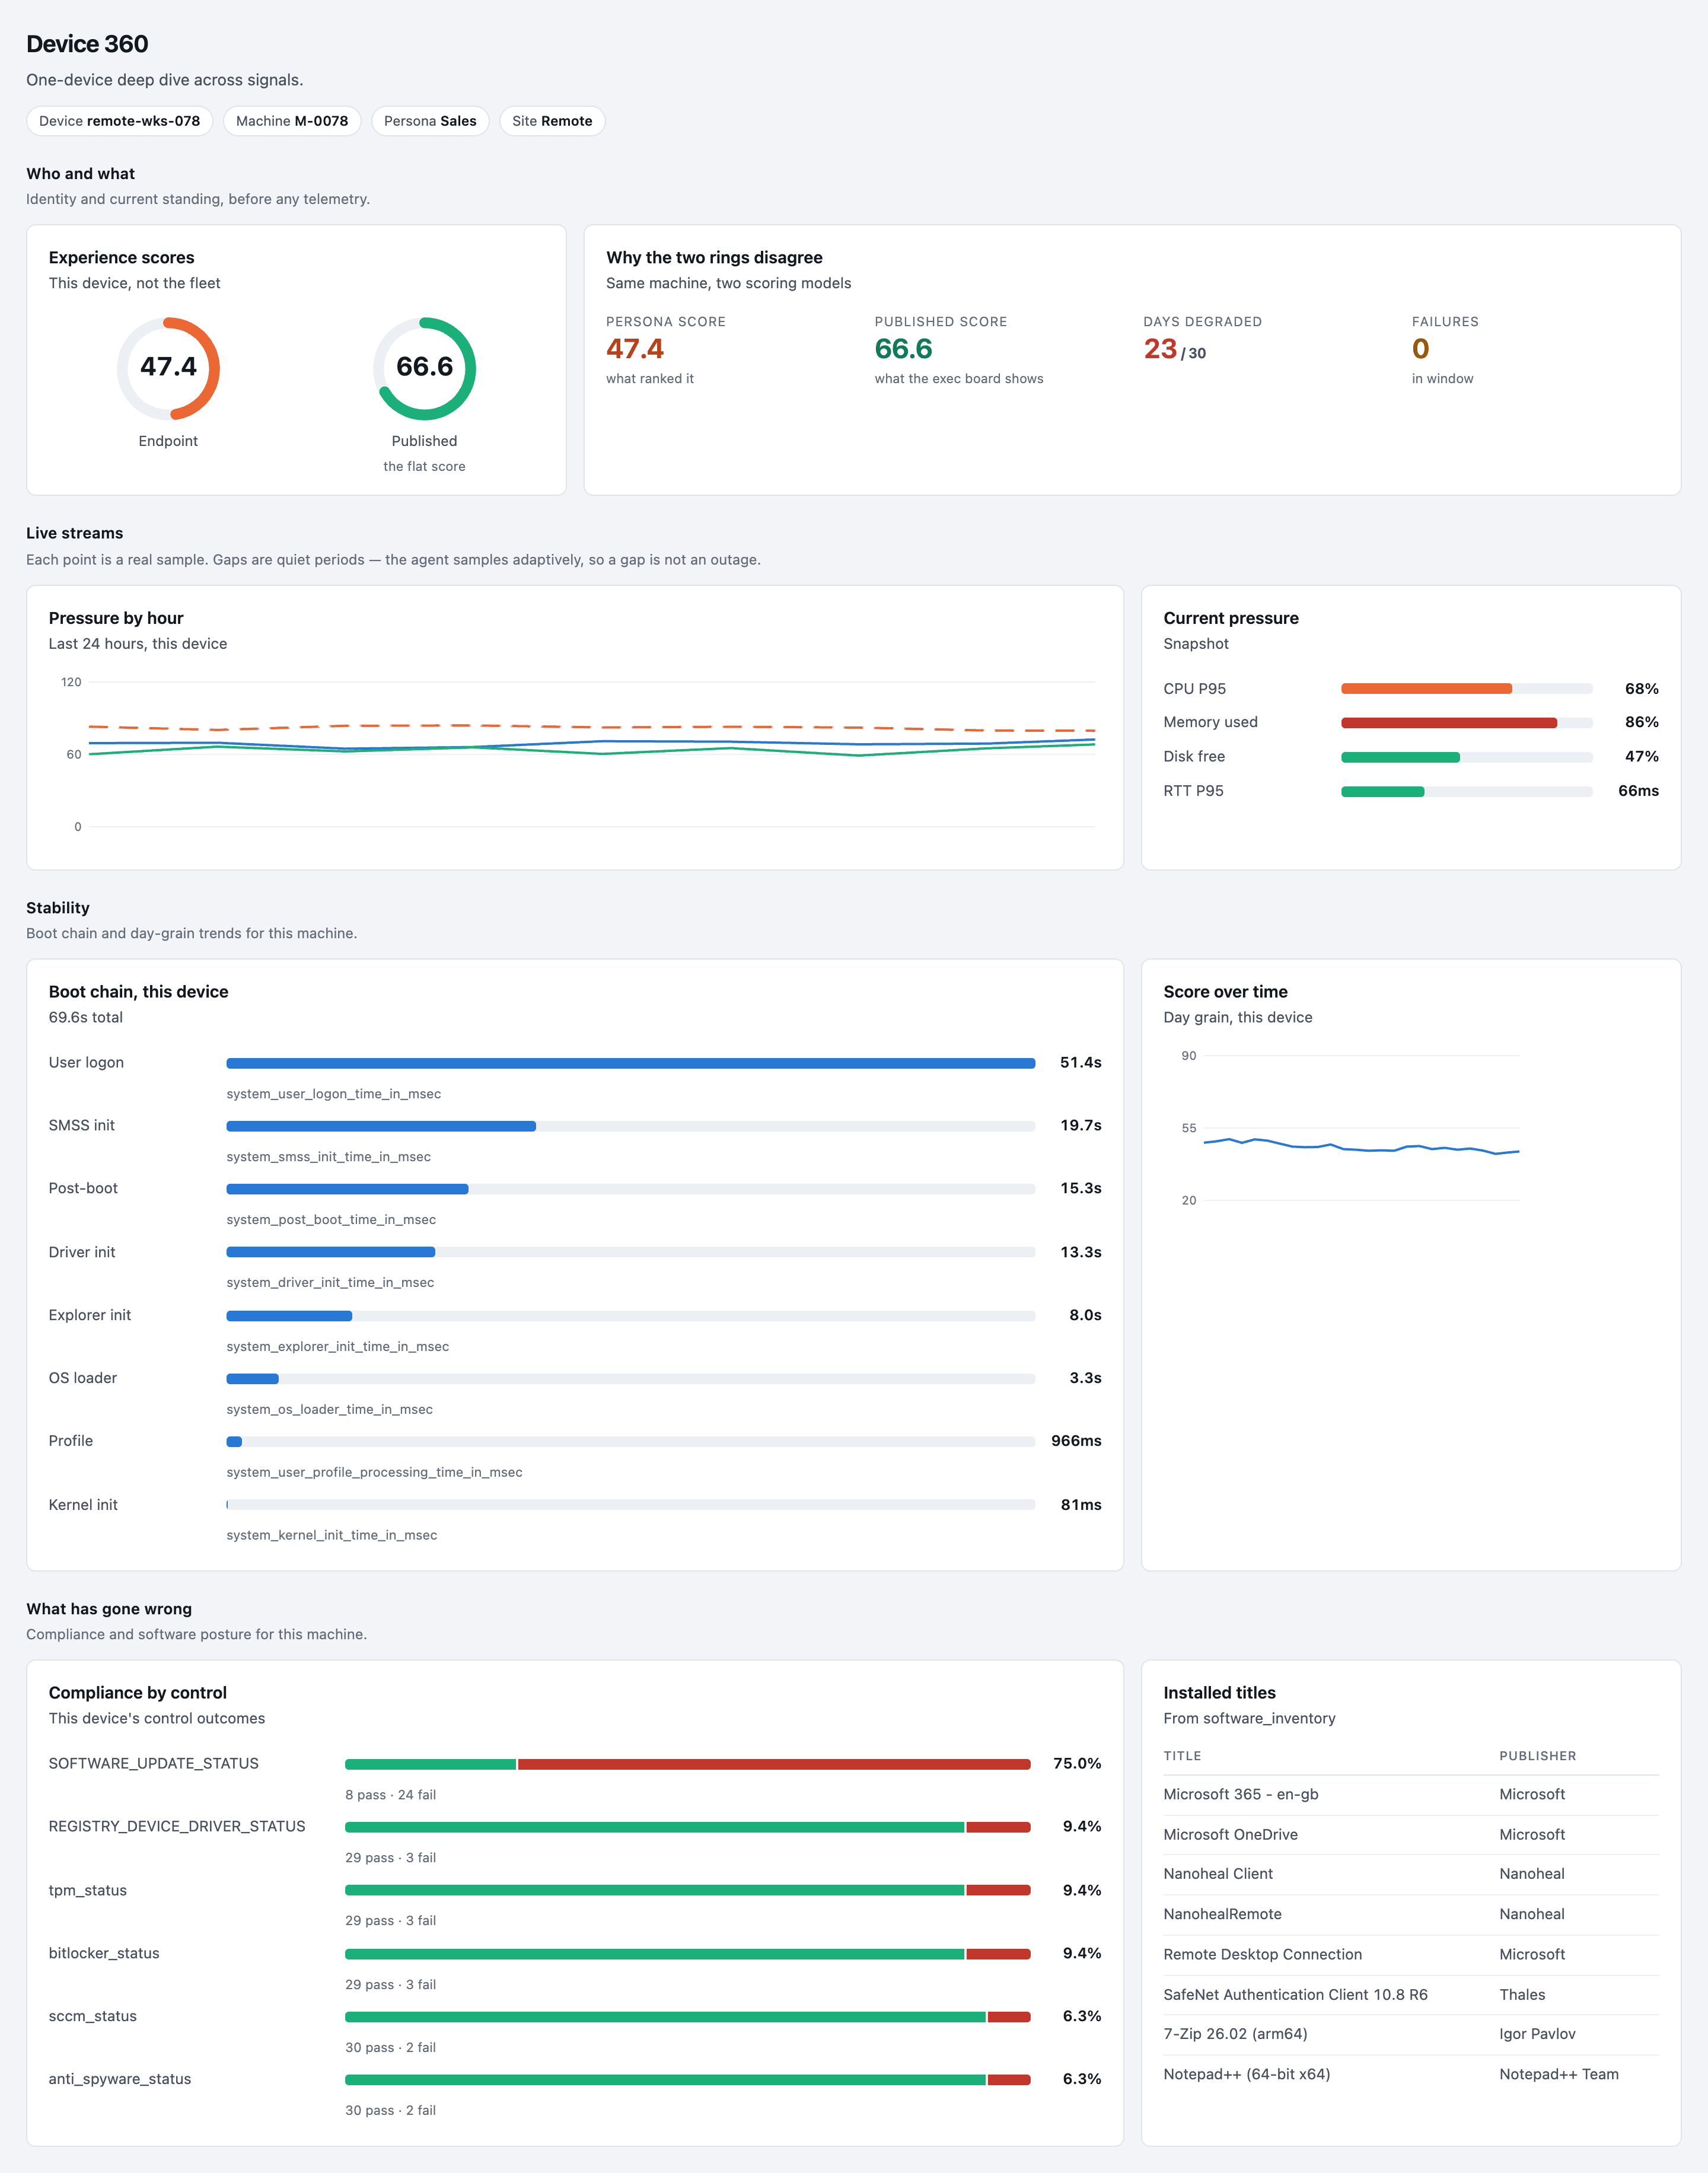Click the Days Degraded value 23/30
Screen dimensions: 1708x2173
[x=1175, y=349]
